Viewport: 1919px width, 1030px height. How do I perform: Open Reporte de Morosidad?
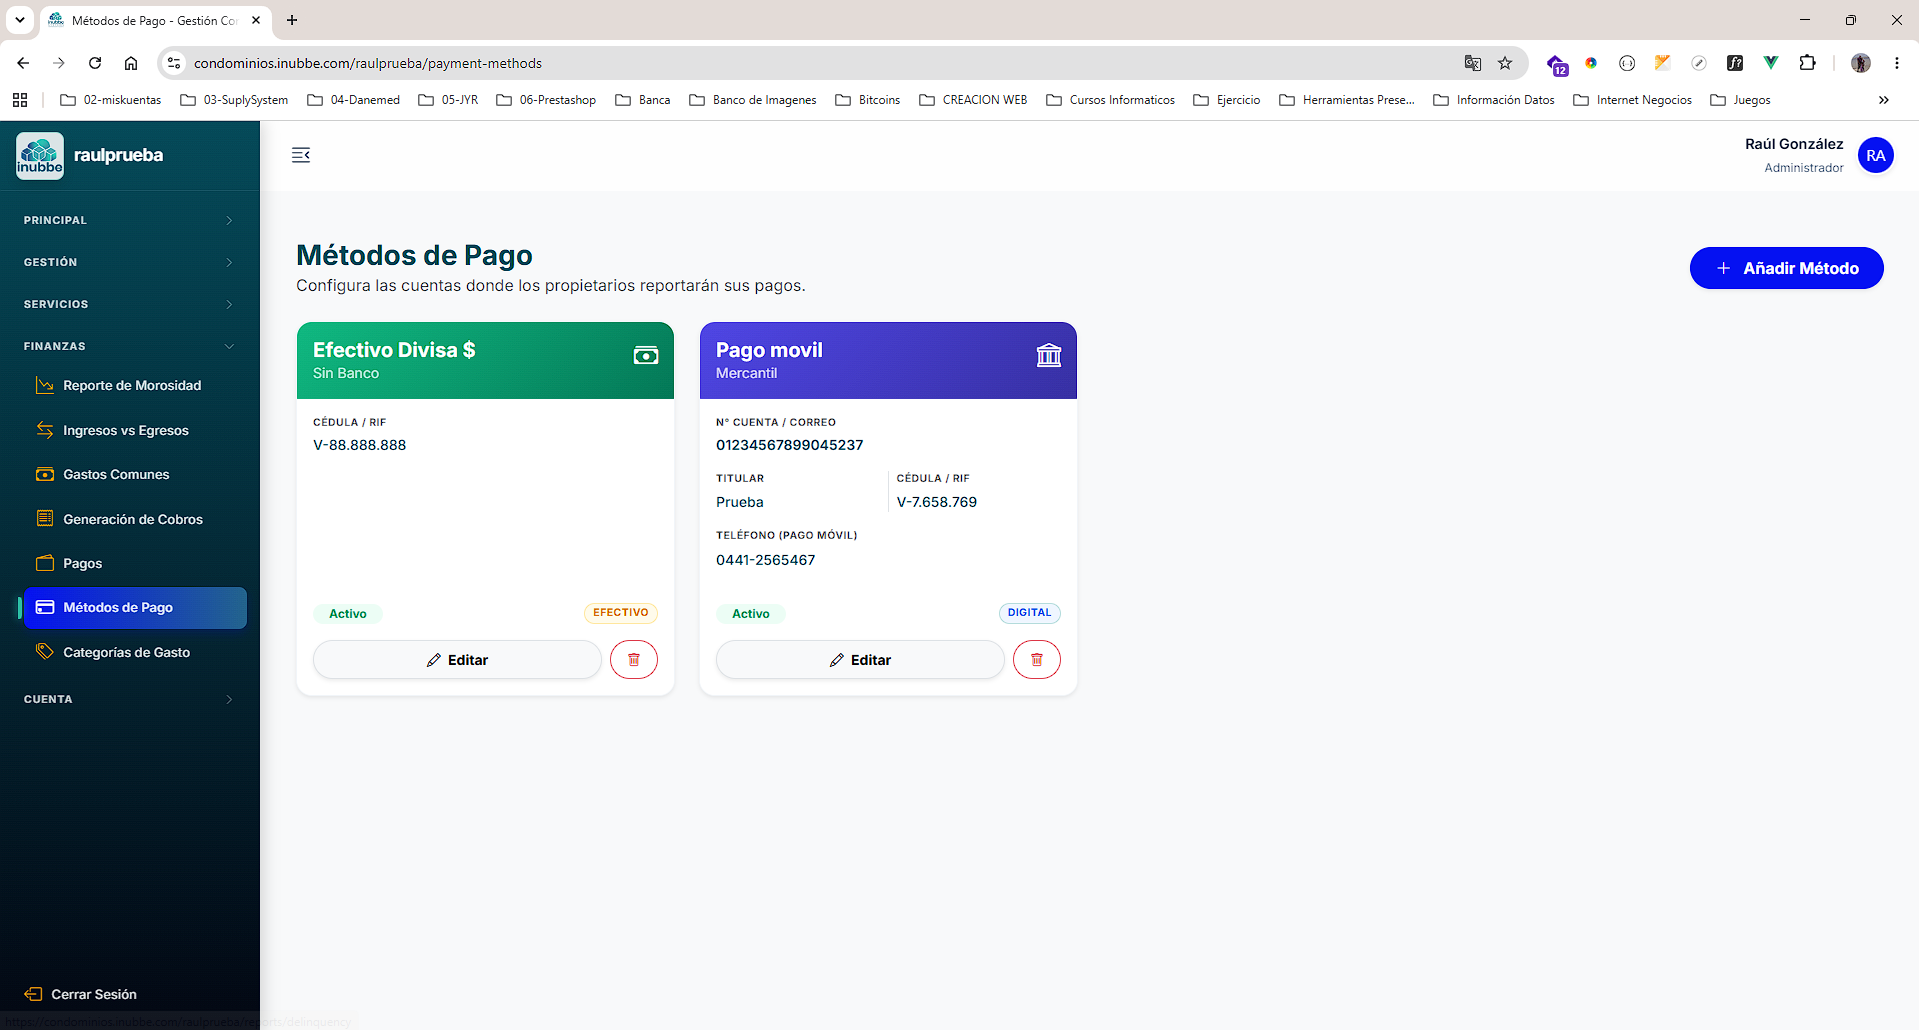pos(131,385)
